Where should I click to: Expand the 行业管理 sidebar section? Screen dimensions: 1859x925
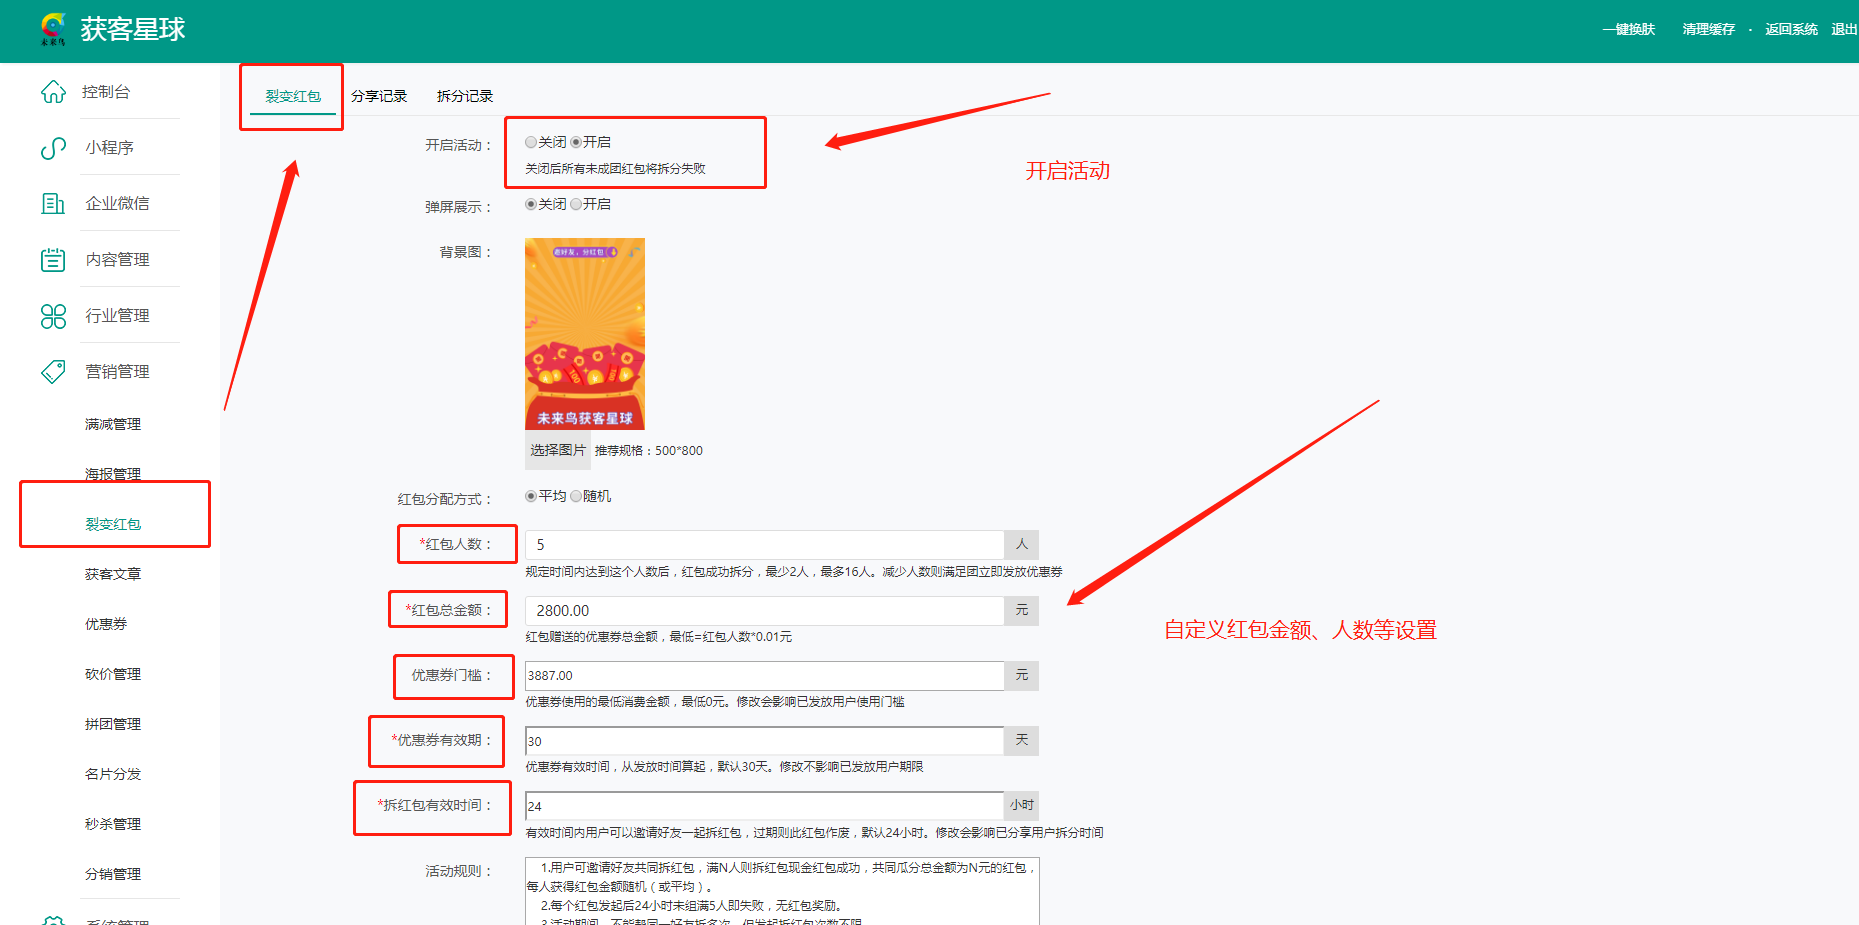(117, 316)
